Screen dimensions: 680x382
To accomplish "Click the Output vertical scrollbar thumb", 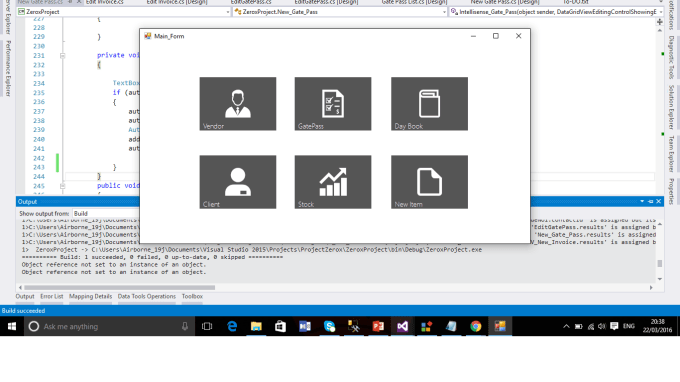I will point(660,263).
